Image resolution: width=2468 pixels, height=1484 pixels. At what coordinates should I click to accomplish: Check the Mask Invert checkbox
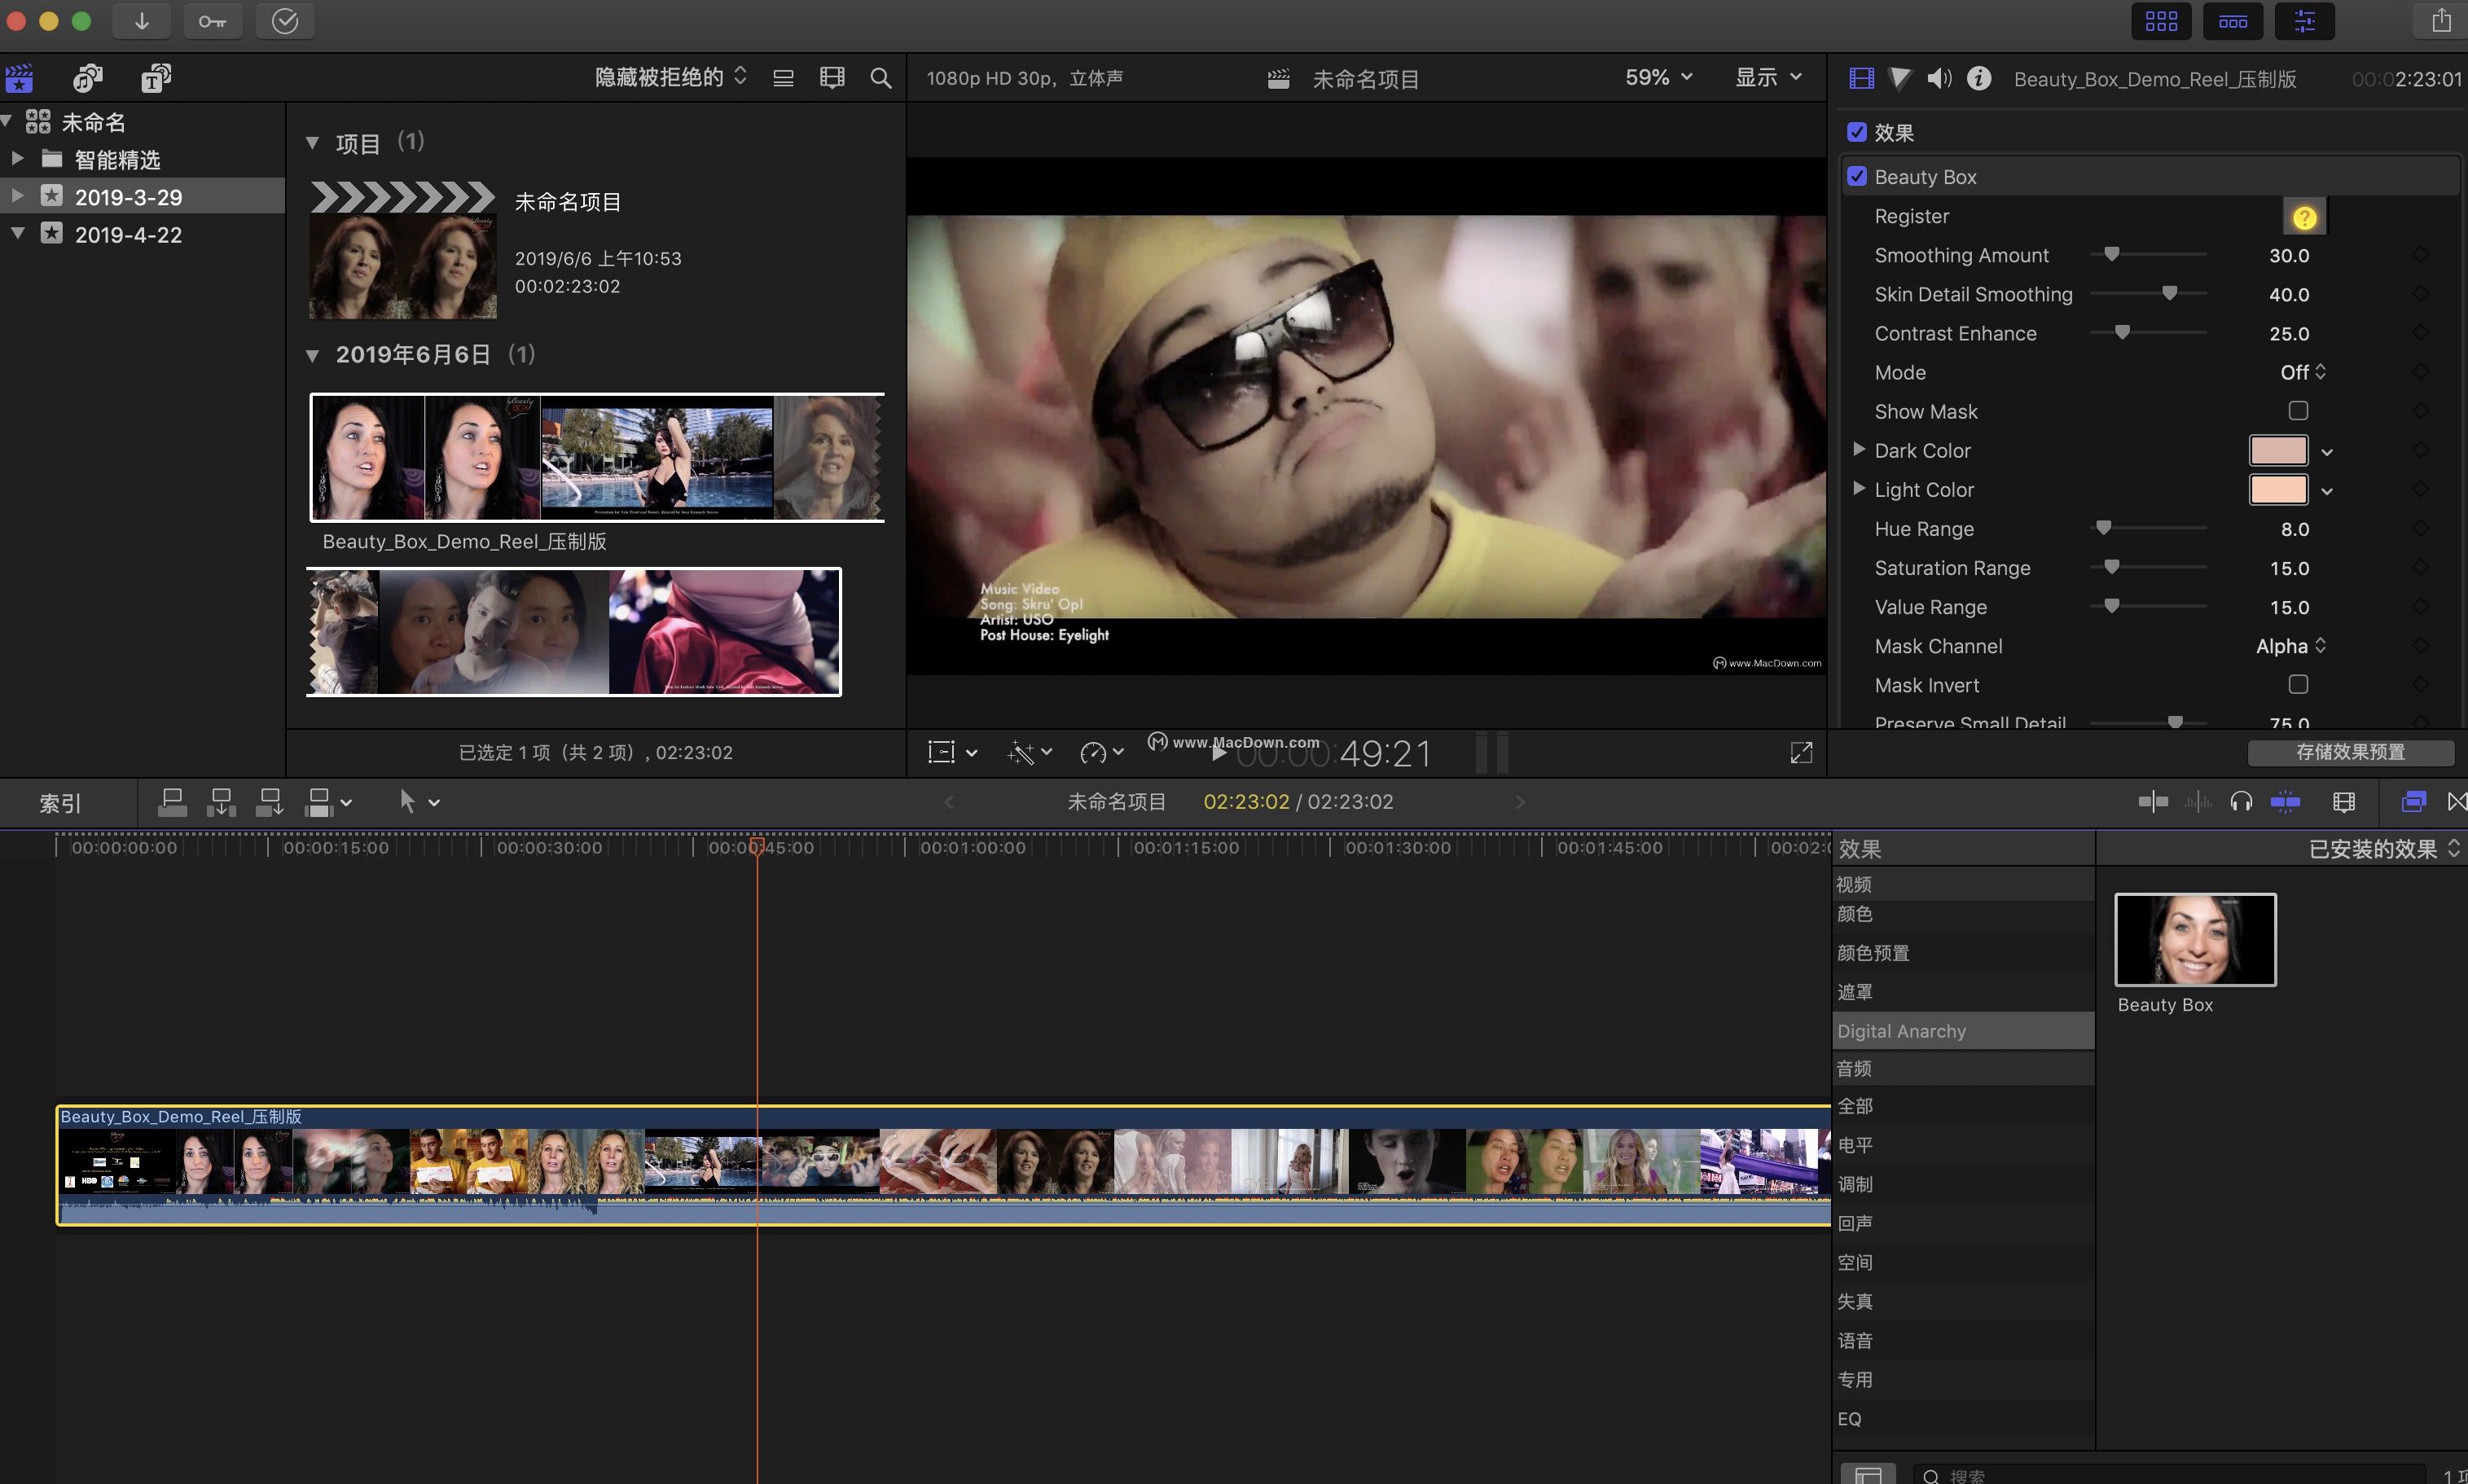pos(2298,685)
